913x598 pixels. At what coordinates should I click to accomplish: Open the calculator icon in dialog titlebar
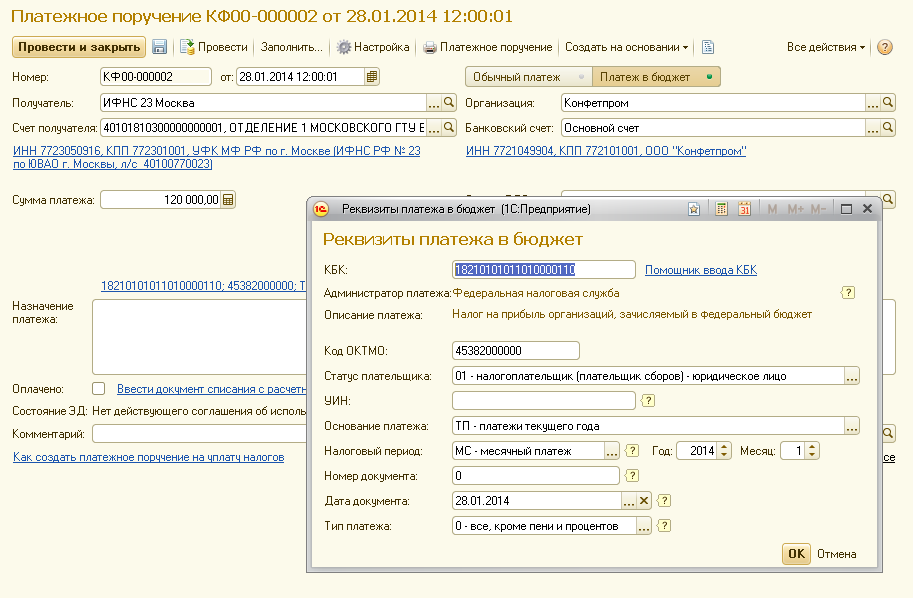click(721, 209)
